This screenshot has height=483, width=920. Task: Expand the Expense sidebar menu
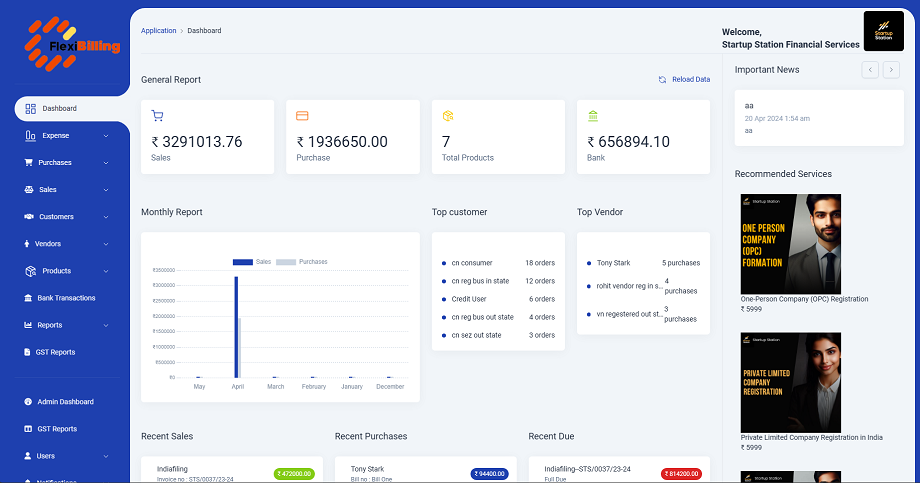point(105,136)
